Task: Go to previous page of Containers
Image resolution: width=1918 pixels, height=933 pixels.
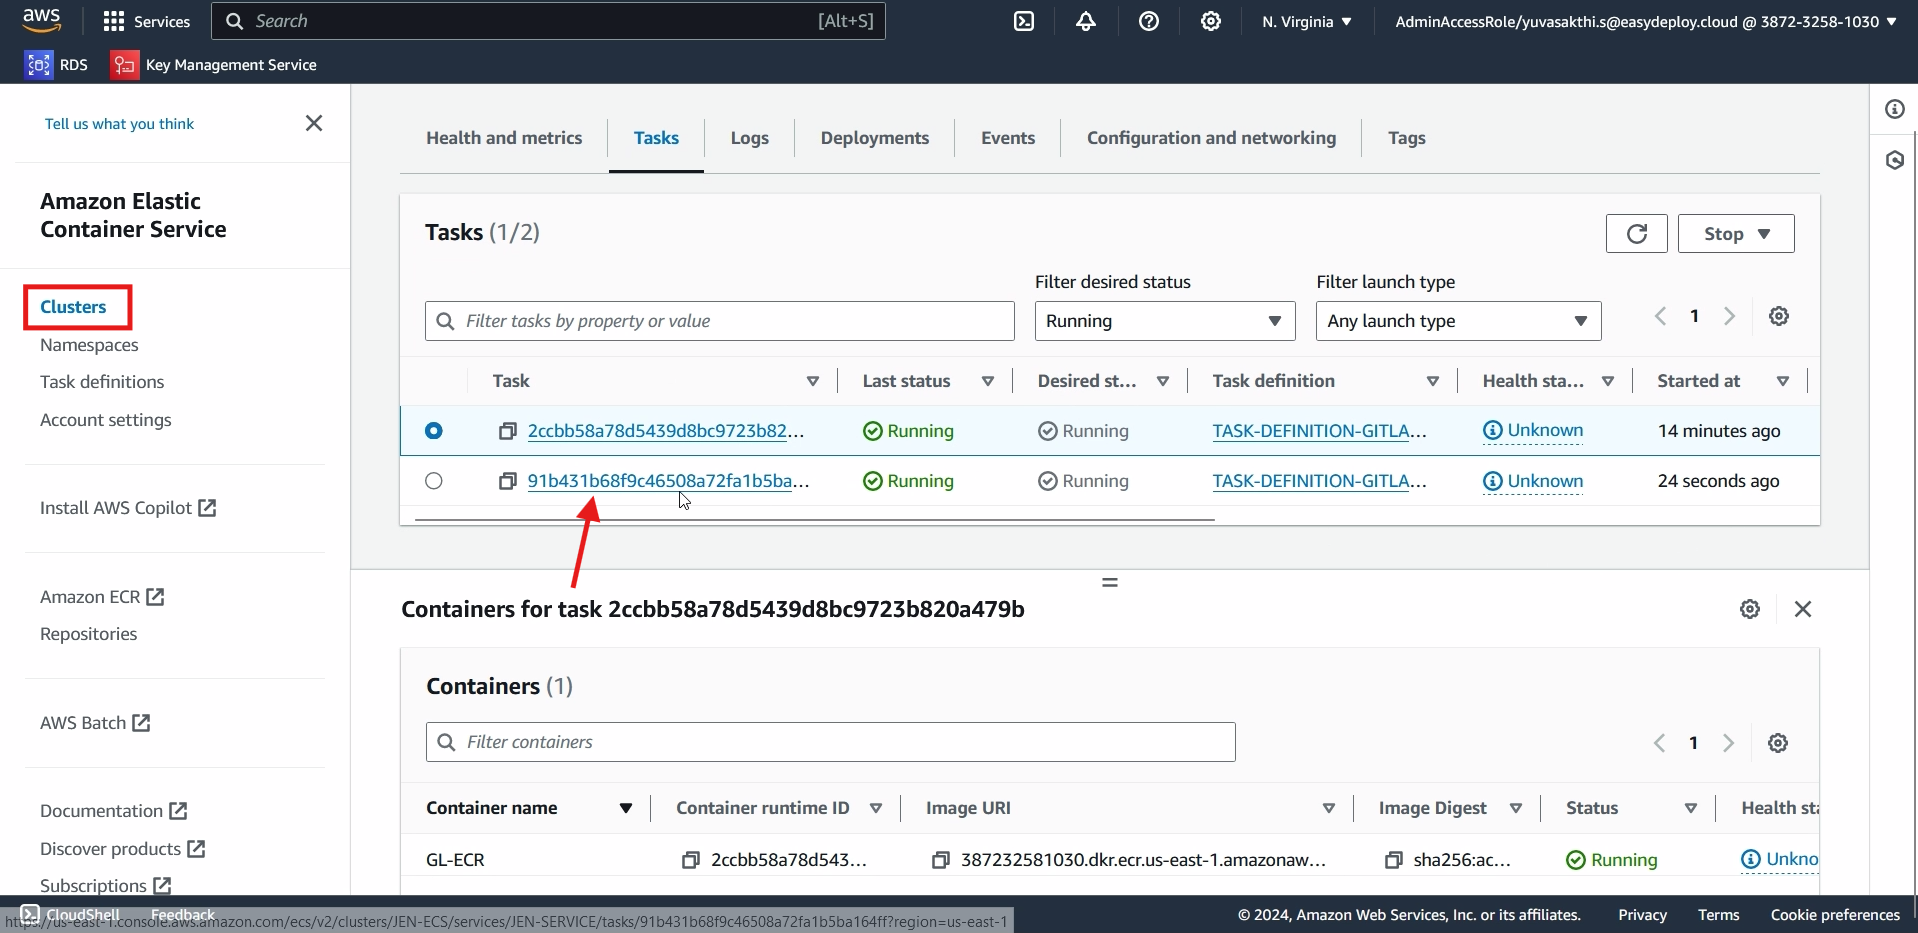Action: coord(1660,743)
